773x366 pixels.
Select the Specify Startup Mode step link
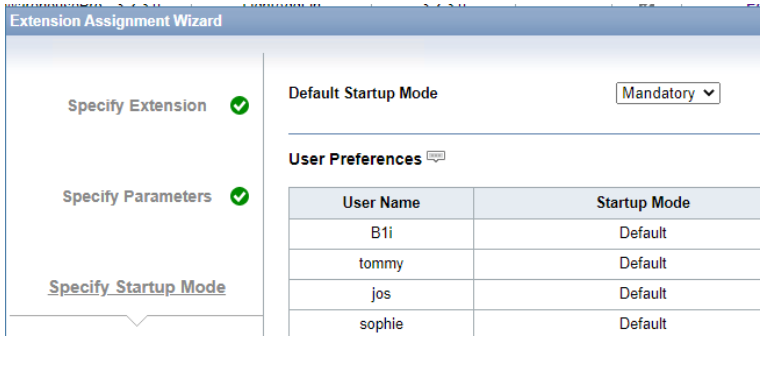(x=137, y=287)
